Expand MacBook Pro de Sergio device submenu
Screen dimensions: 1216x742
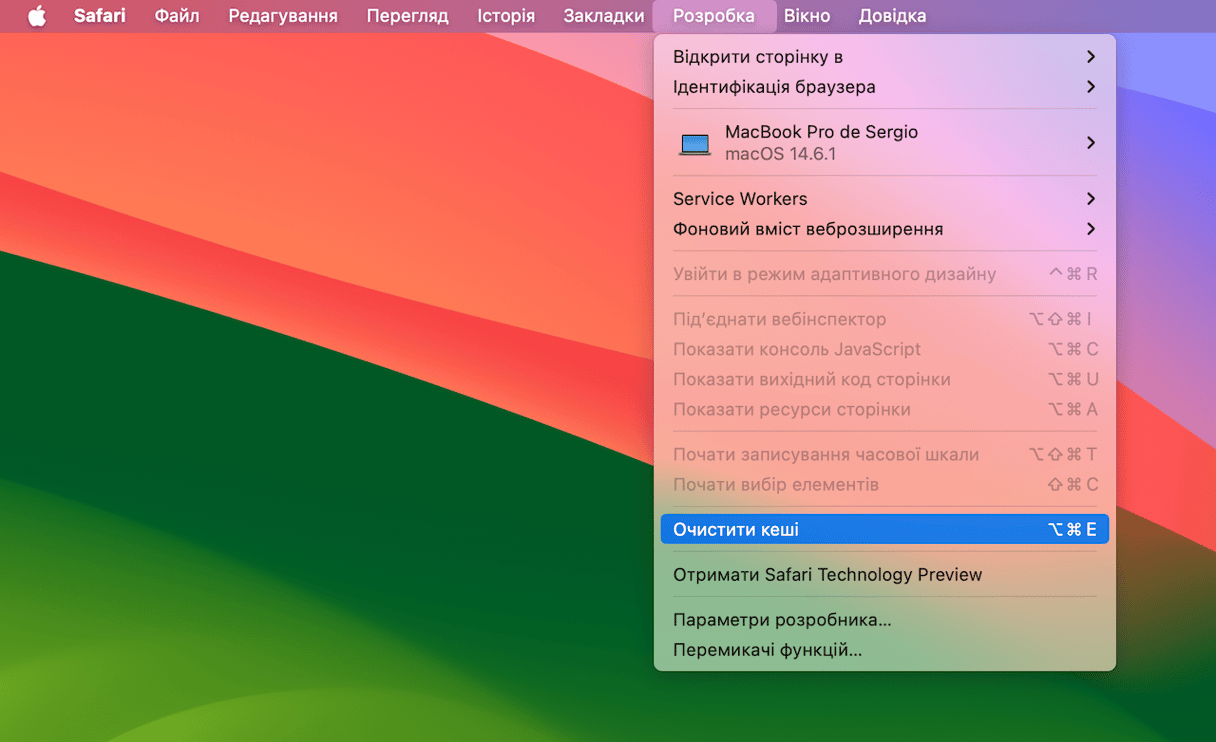click(x=884, y=143)
